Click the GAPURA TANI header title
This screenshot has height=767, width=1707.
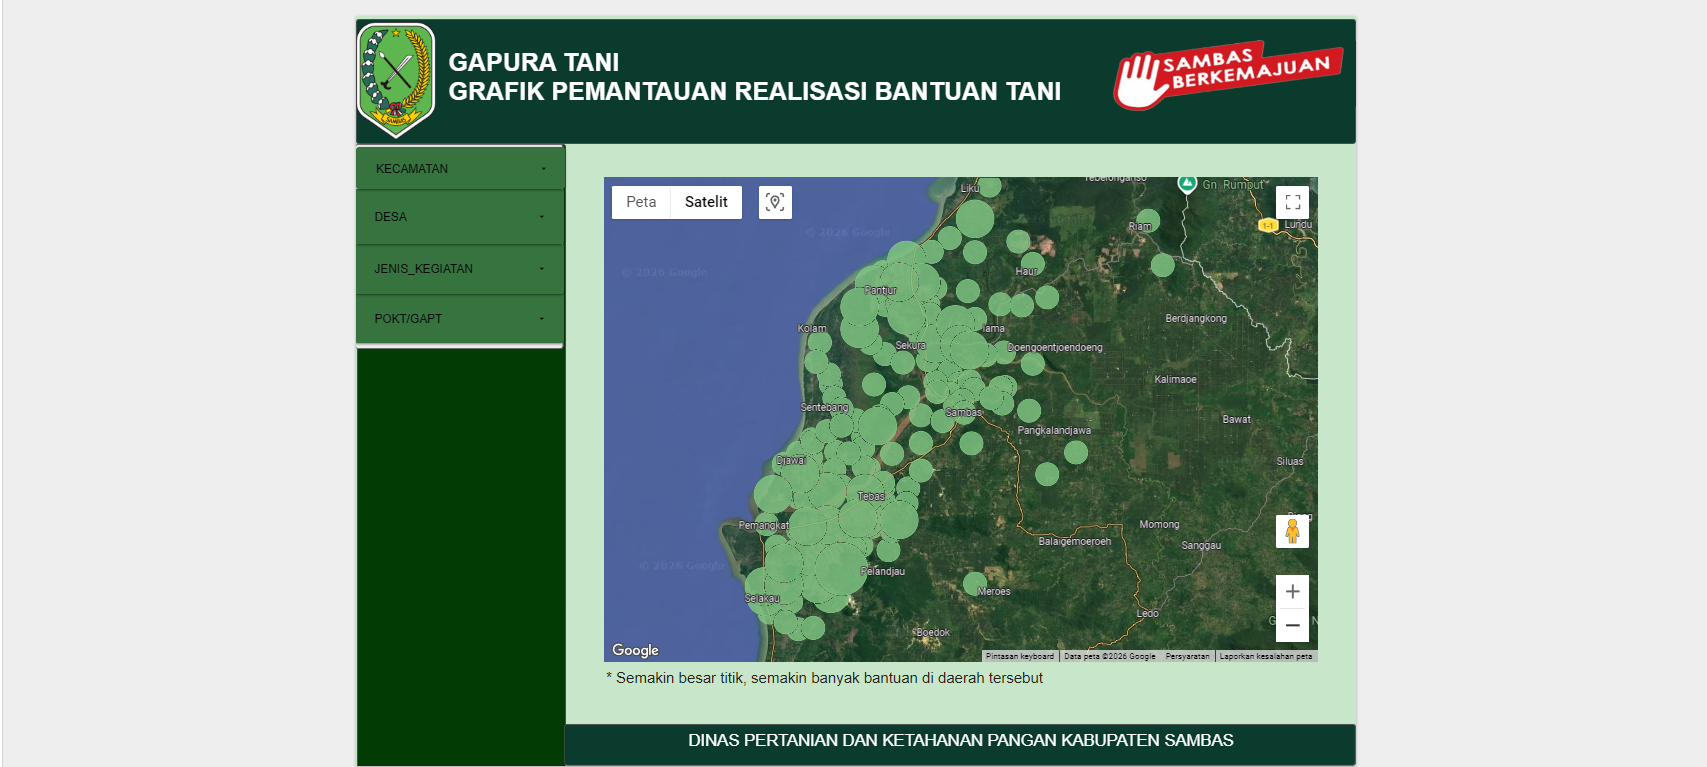coord(534,62)
